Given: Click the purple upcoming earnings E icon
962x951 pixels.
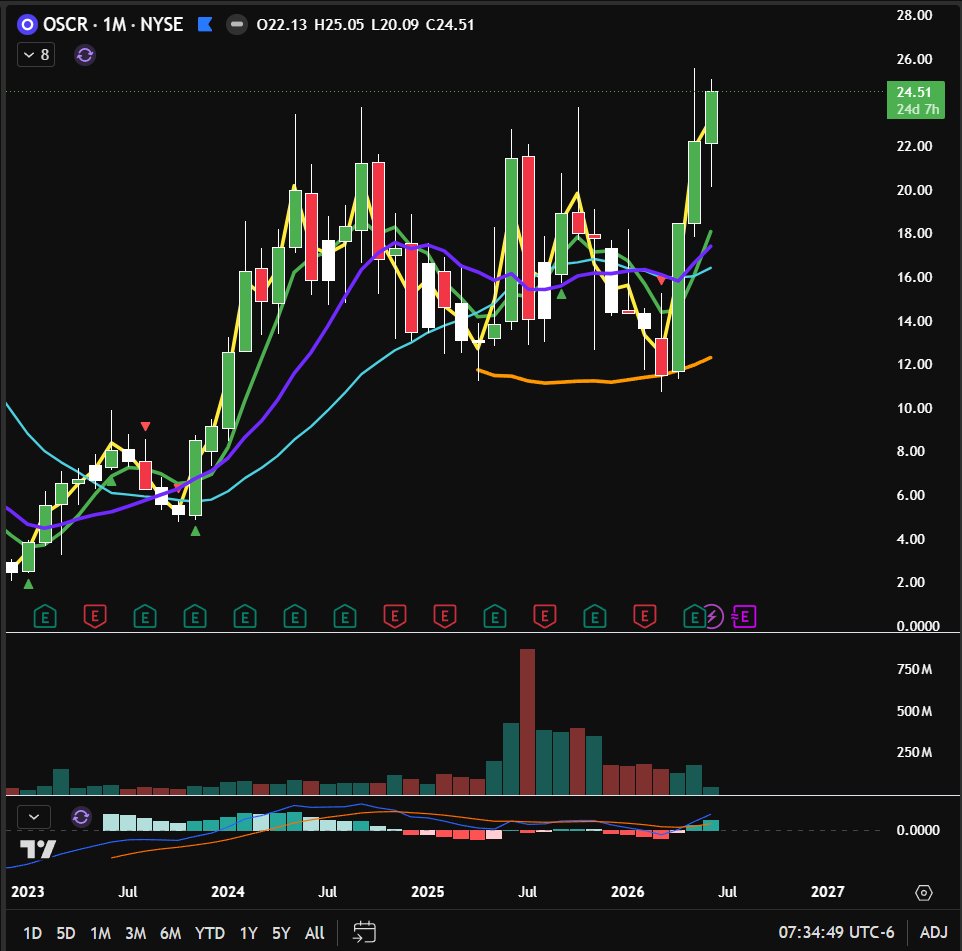Looking at the screenshot, I should (x=744, y=616).
